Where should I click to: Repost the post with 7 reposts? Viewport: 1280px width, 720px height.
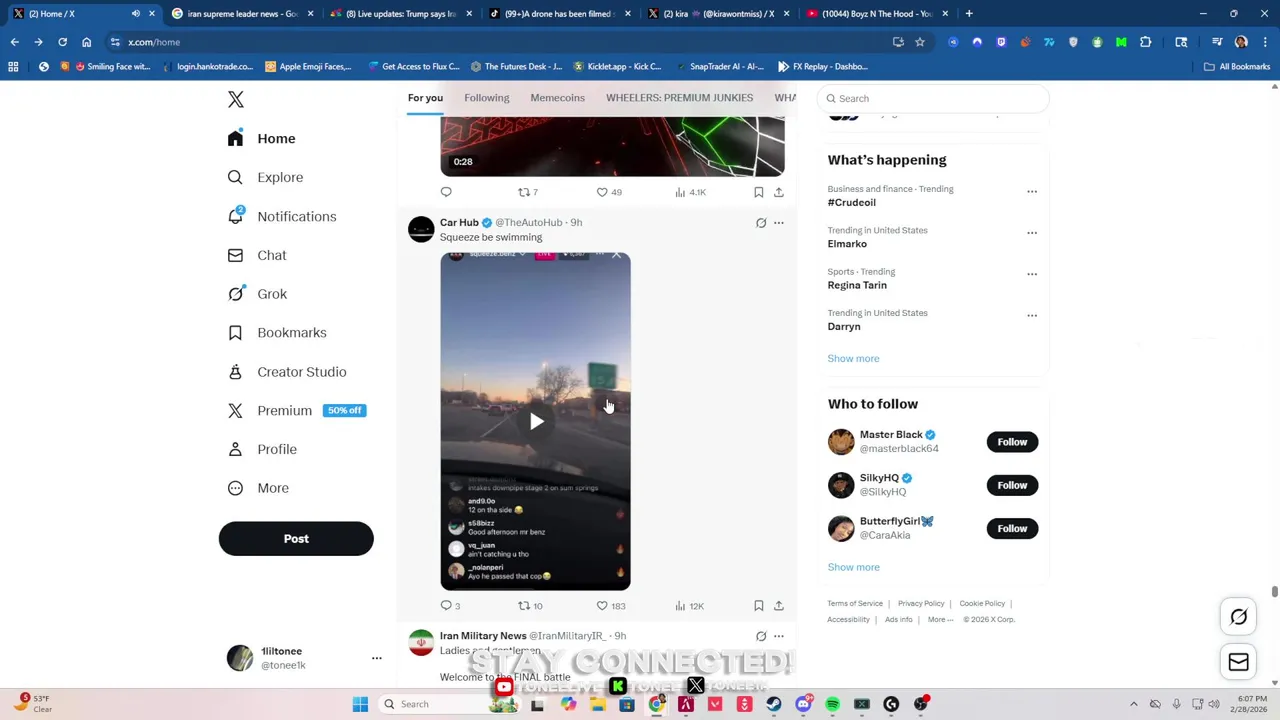pyautogui.click(x=527, y=192)
